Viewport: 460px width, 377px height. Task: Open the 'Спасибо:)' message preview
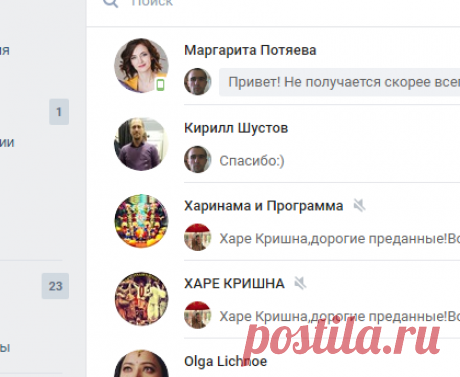(252, 161)
